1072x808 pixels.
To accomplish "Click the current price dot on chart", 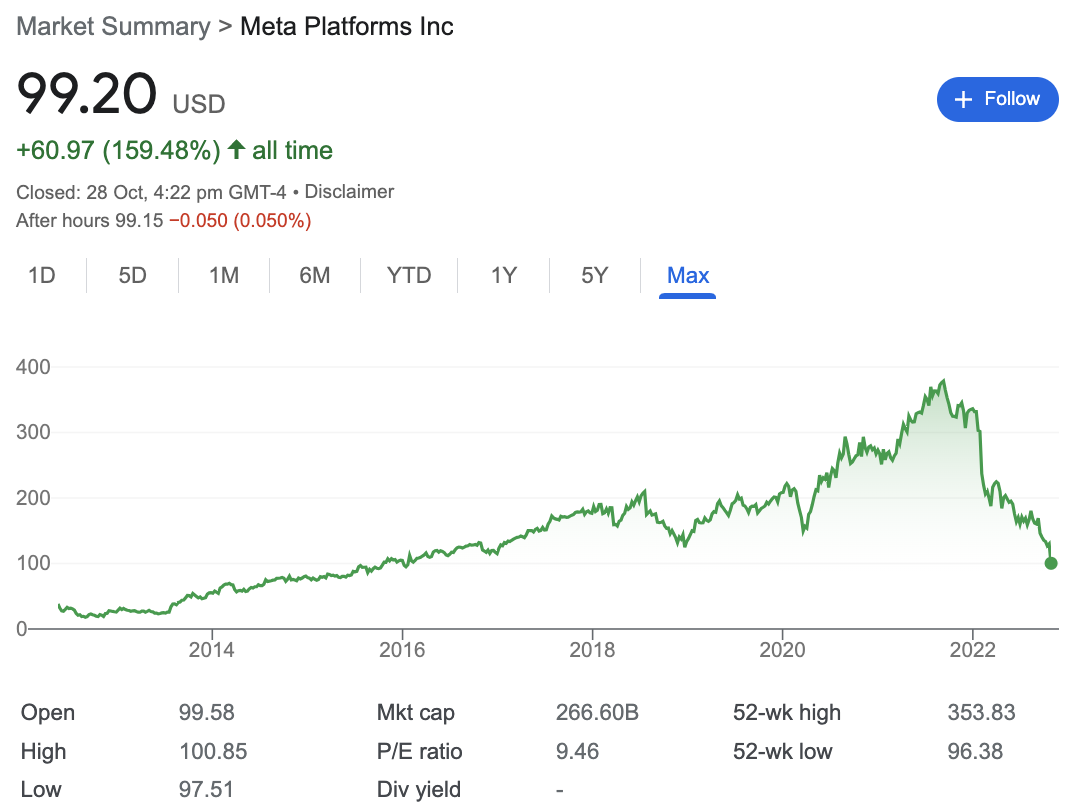I will point(1051,563).
